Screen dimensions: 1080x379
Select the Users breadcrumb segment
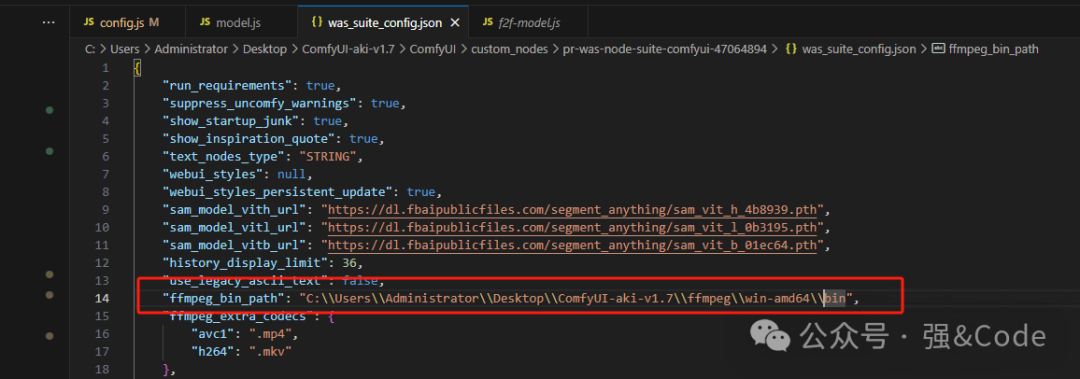point(125,49)
